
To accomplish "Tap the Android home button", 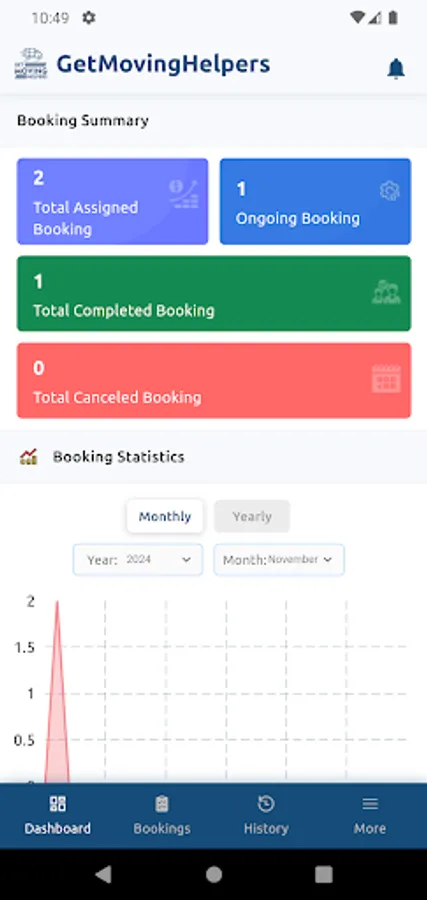I will [214, 874].
